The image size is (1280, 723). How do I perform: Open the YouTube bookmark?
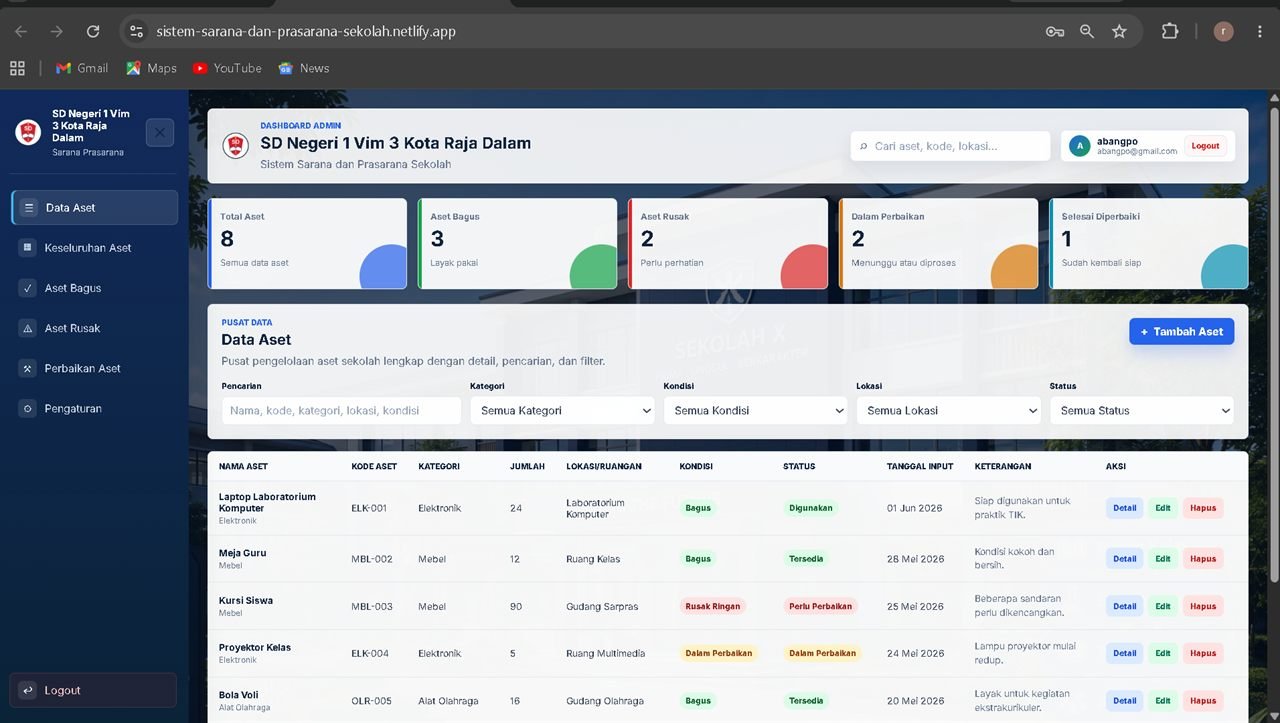(227, 68)
